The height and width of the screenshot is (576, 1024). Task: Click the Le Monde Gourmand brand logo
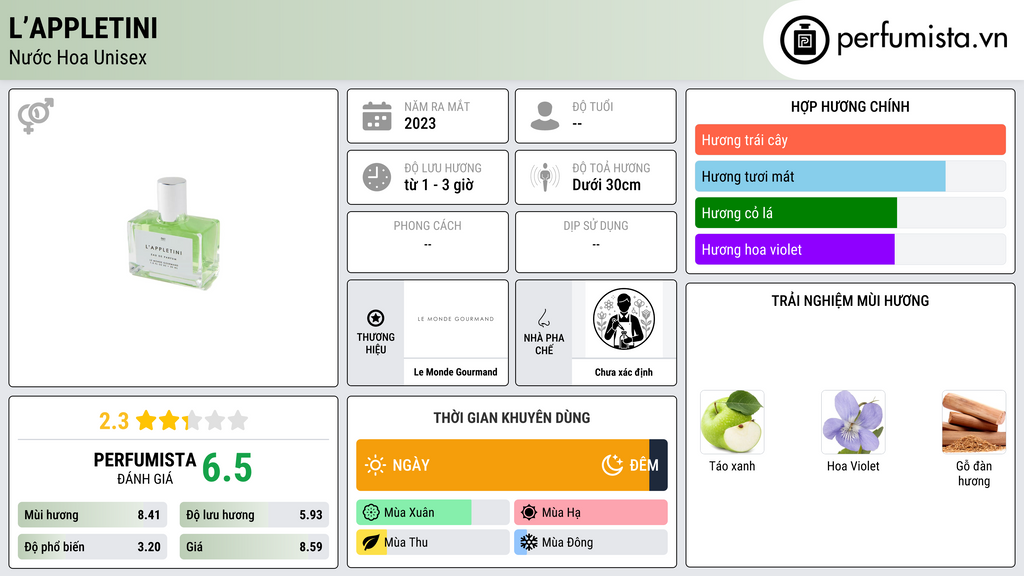455,319
